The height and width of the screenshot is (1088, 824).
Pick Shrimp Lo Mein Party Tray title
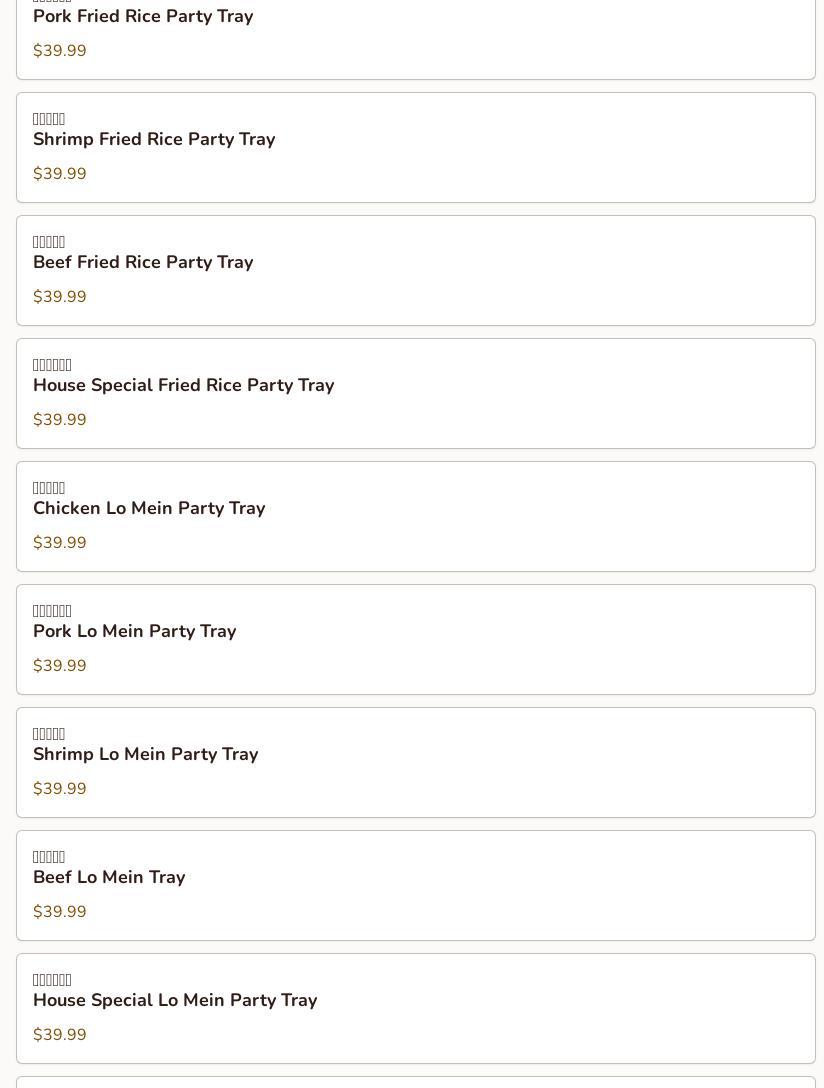(145, 755)
